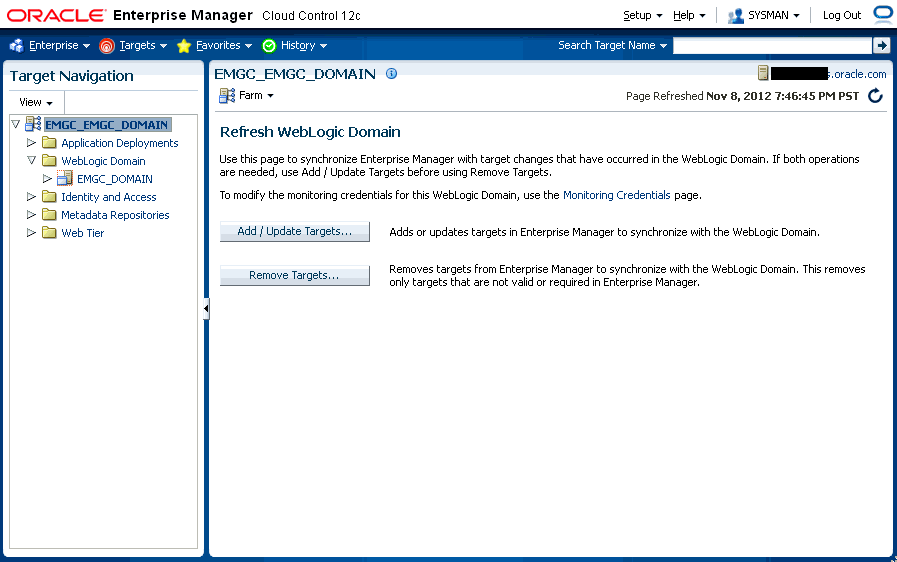897x562 pixels.
Task: Select EMGC_DOMAIN tree item
Action: point(114,179)
